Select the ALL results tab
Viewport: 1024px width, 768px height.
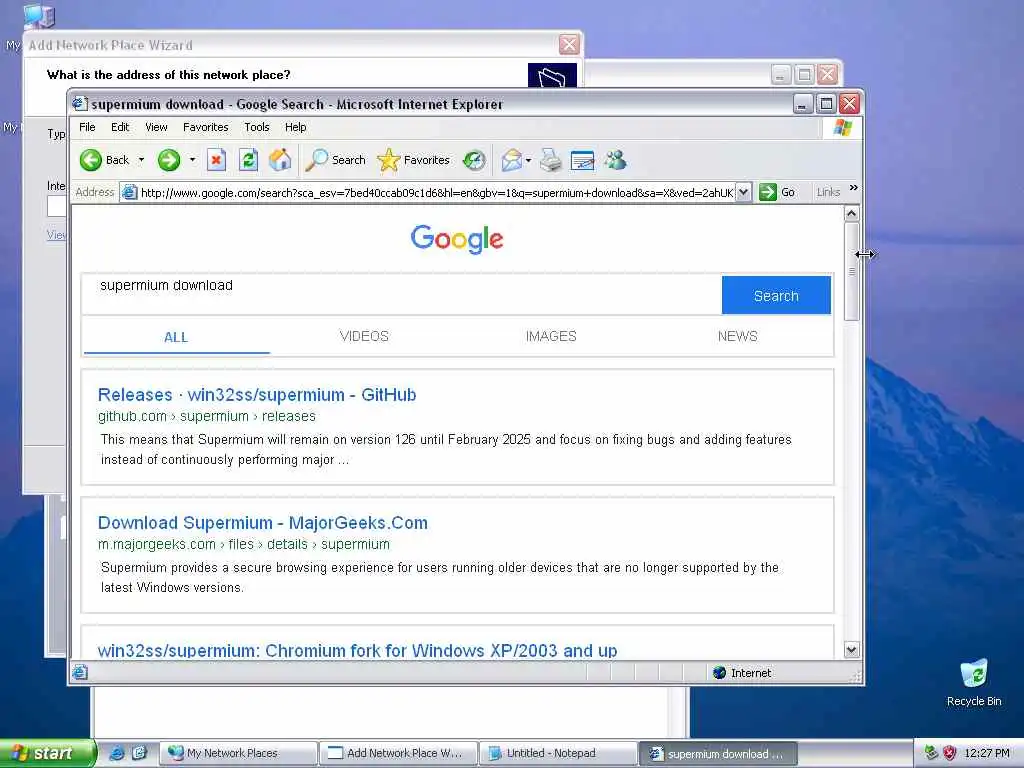click(x=176, y=337)
